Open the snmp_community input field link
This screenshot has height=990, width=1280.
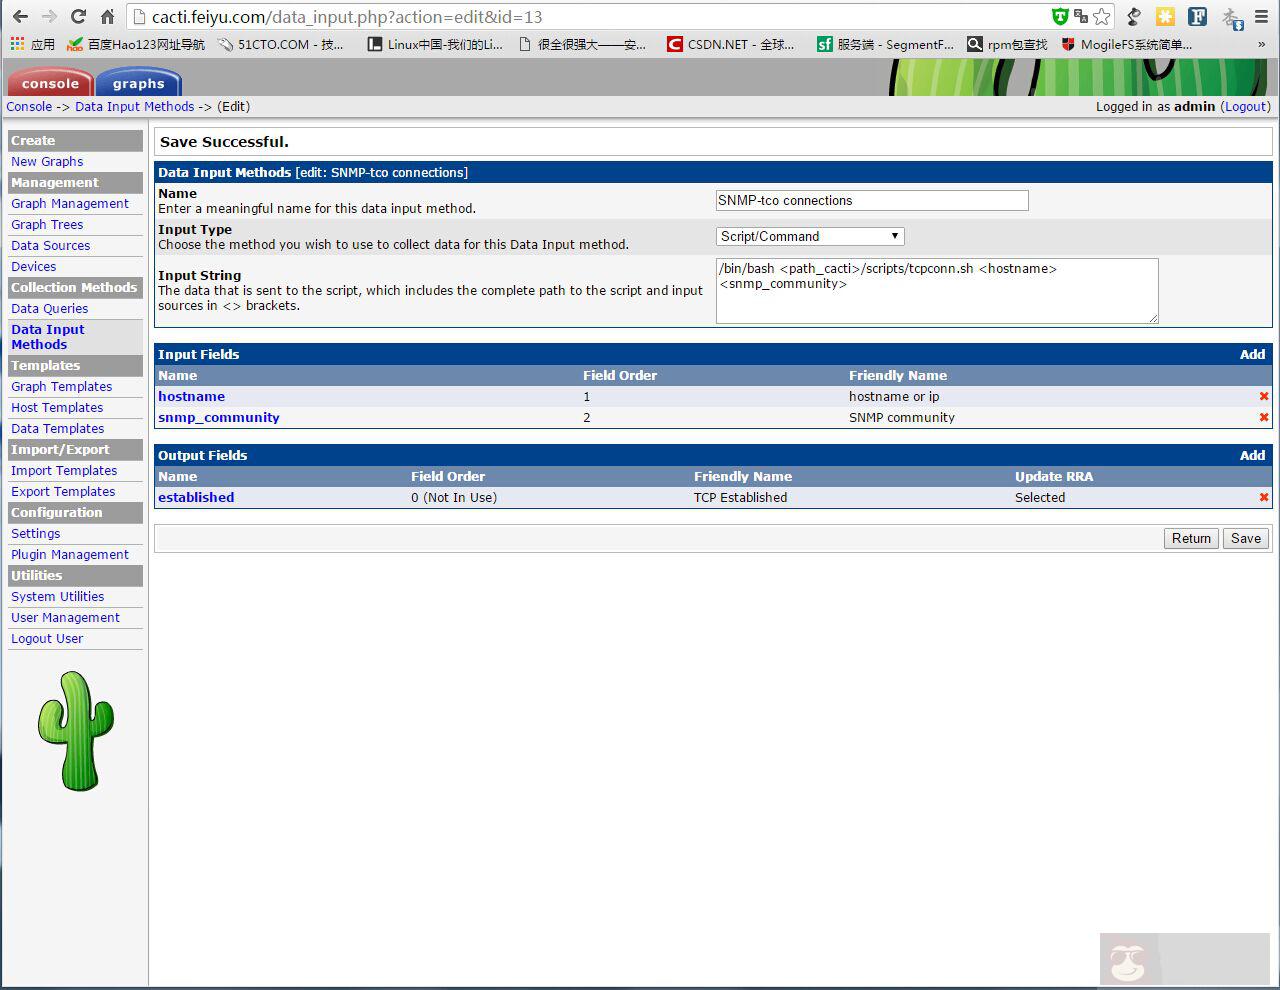[218, 418]
